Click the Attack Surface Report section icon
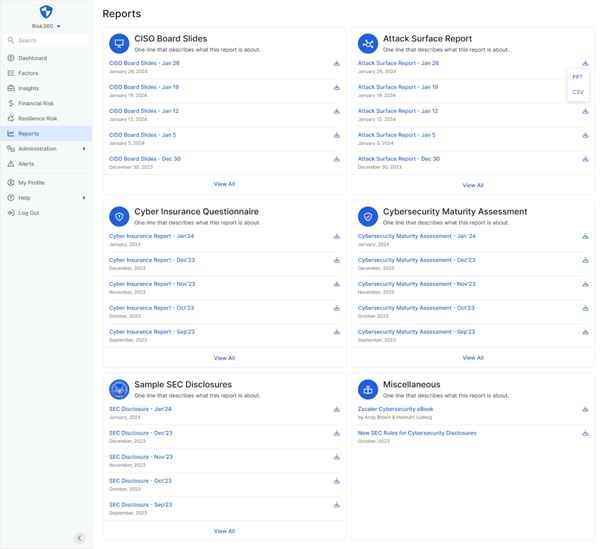The height and width of the screenshot is (549, 605). pos(368,44)
